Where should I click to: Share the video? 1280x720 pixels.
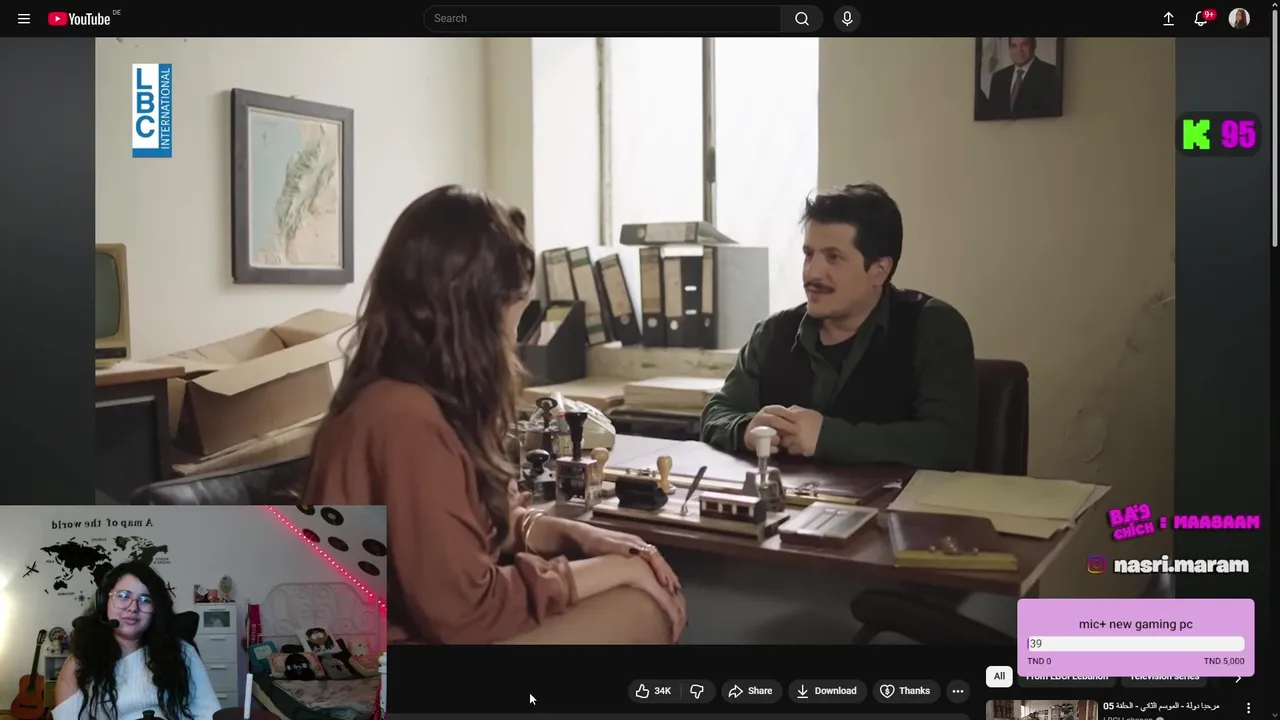[x=750, y=691]
